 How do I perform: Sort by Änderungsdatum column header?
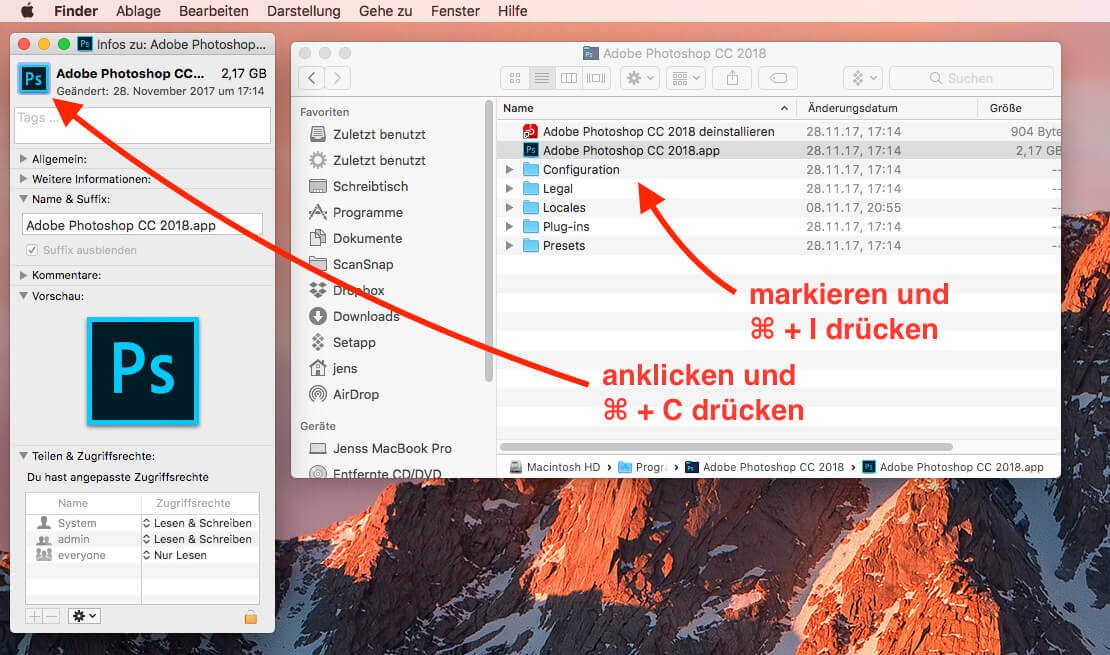tap(887, 108)
